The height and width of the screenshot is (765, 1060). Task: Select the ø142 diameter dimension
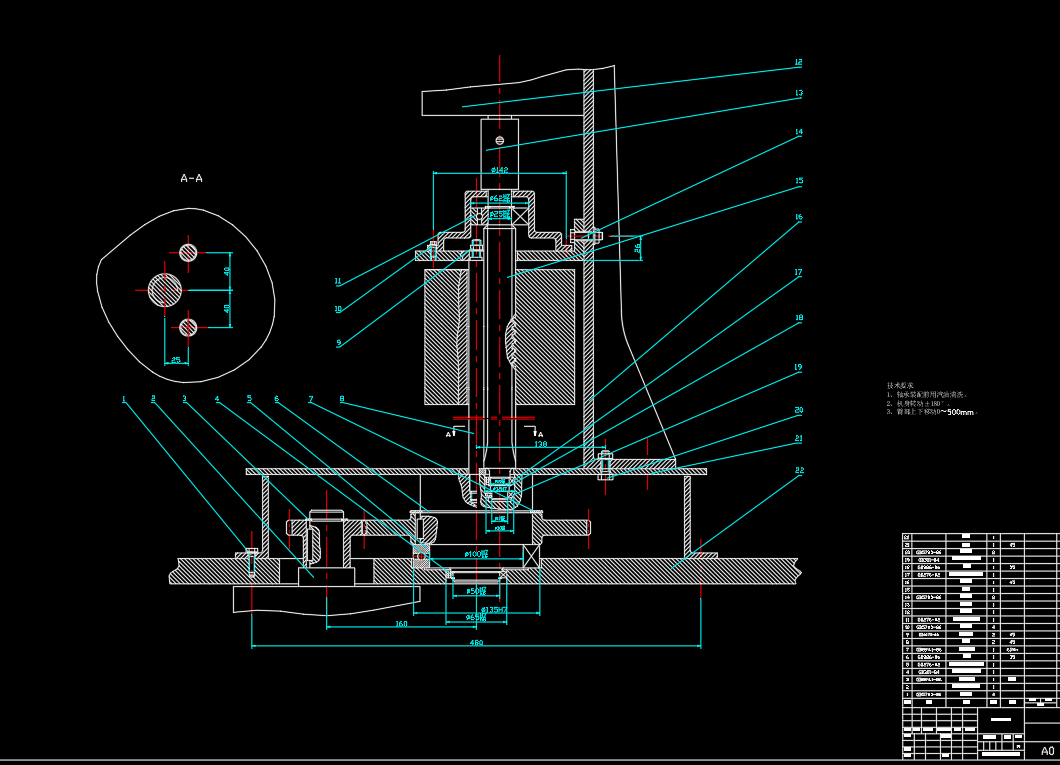click(x=499, y=170)
